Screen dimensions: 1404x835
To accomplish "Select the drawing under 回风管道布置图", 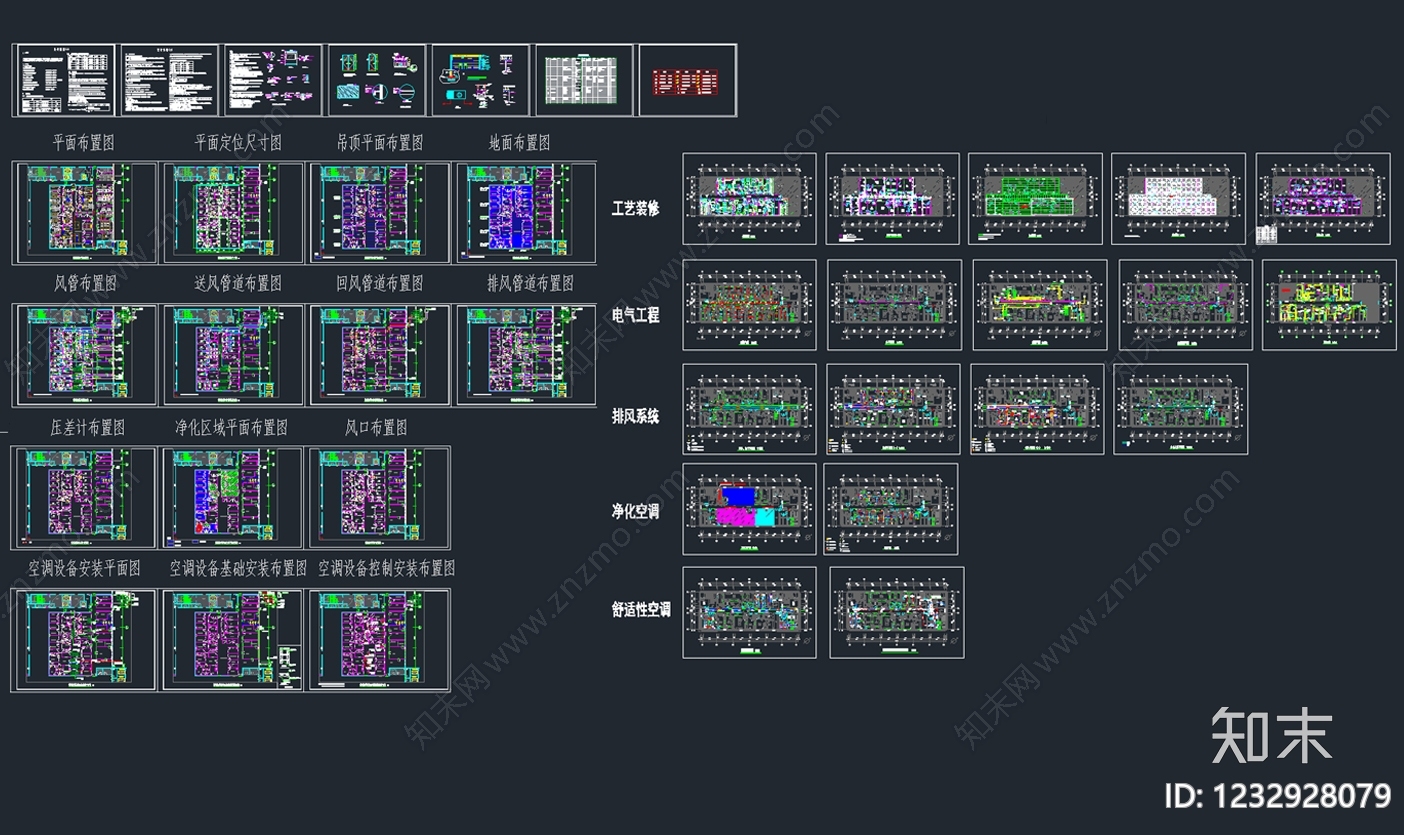I will (379, 355).
